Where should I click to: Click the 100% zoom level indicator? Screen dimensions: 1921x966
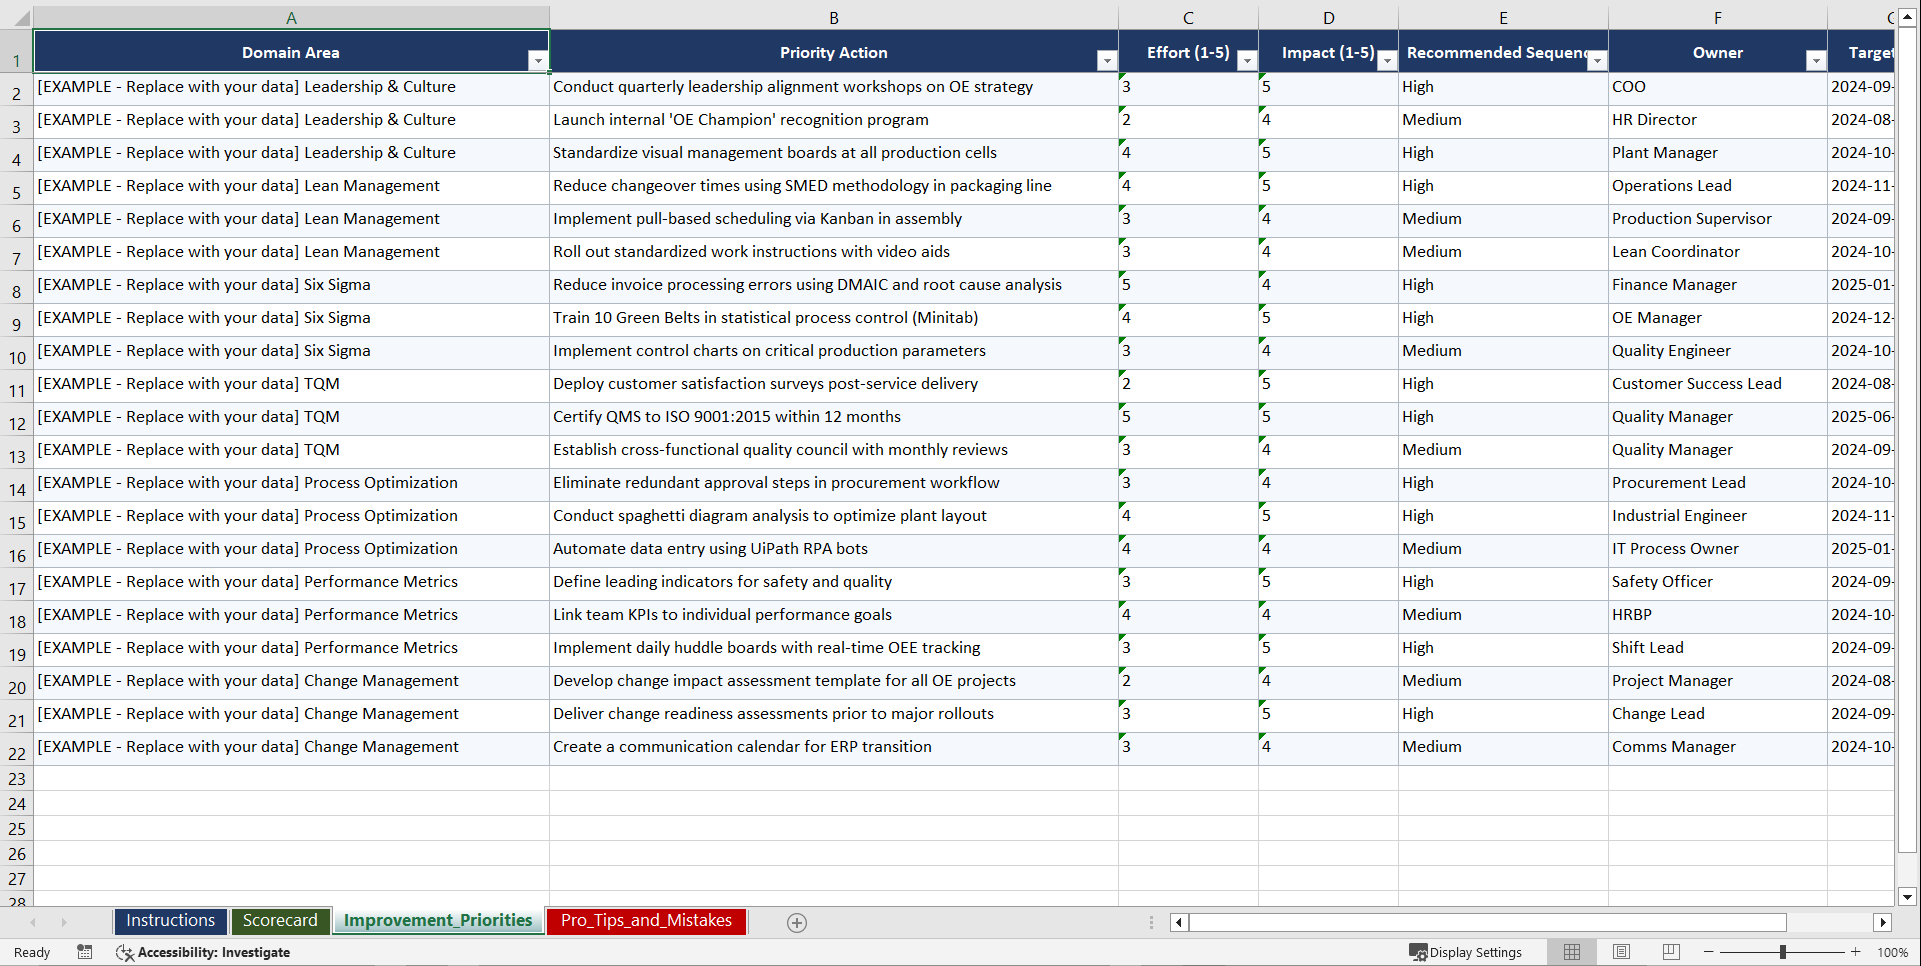[1893, 952]
